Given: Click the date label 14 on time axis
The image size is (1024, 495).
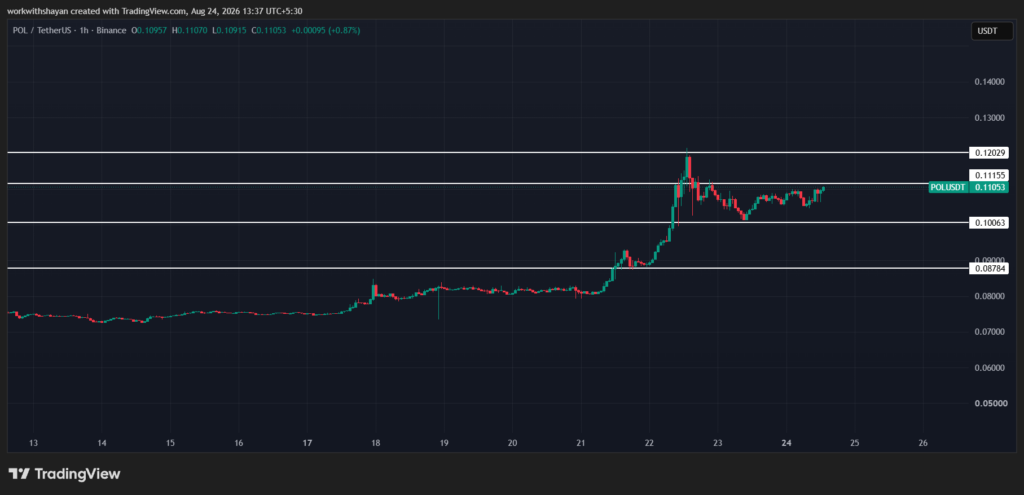Looking at the screenshot, I should [102, 443].
